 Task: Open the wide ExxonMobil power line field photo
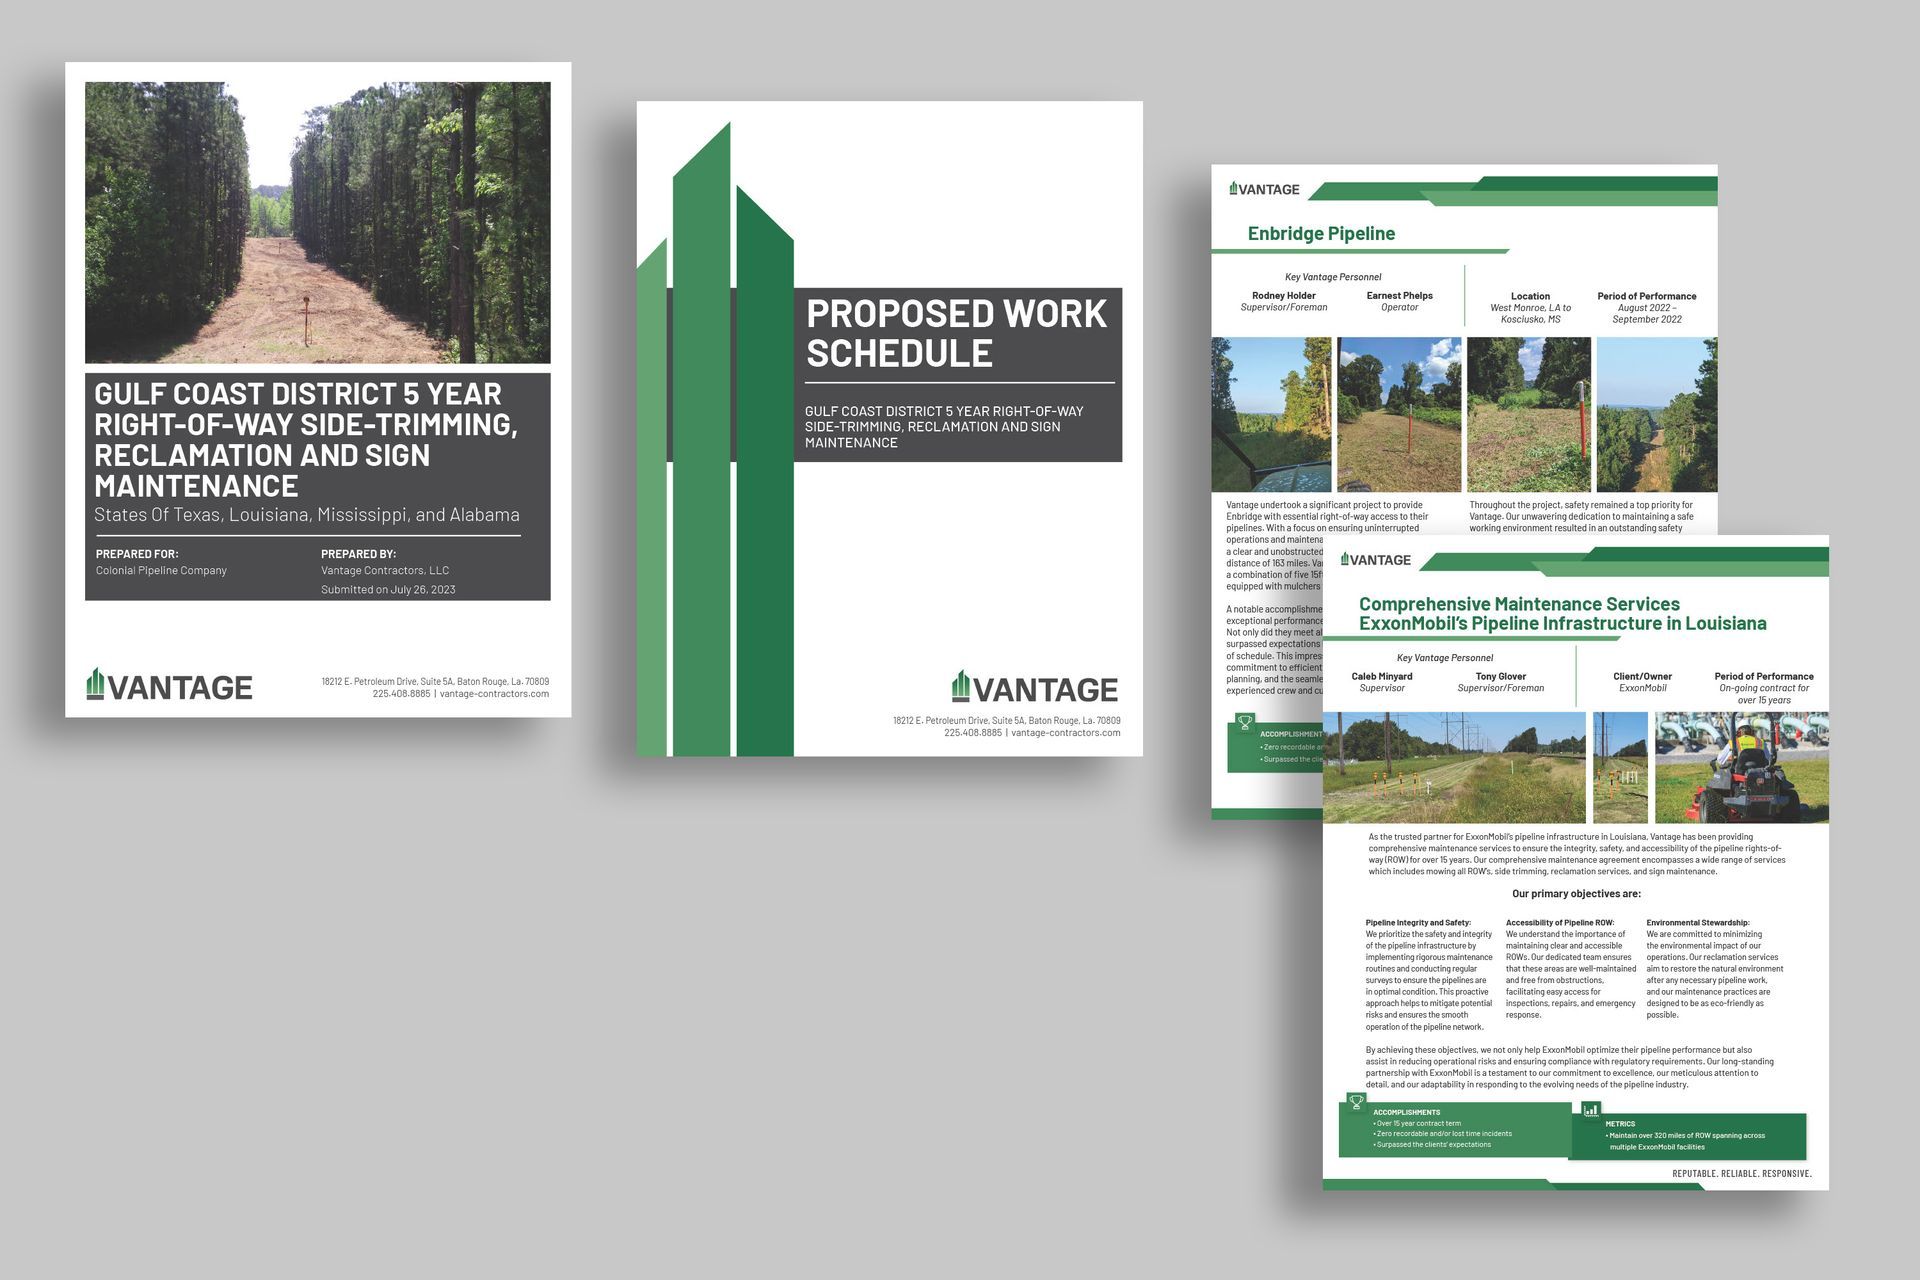[1455, 767]
